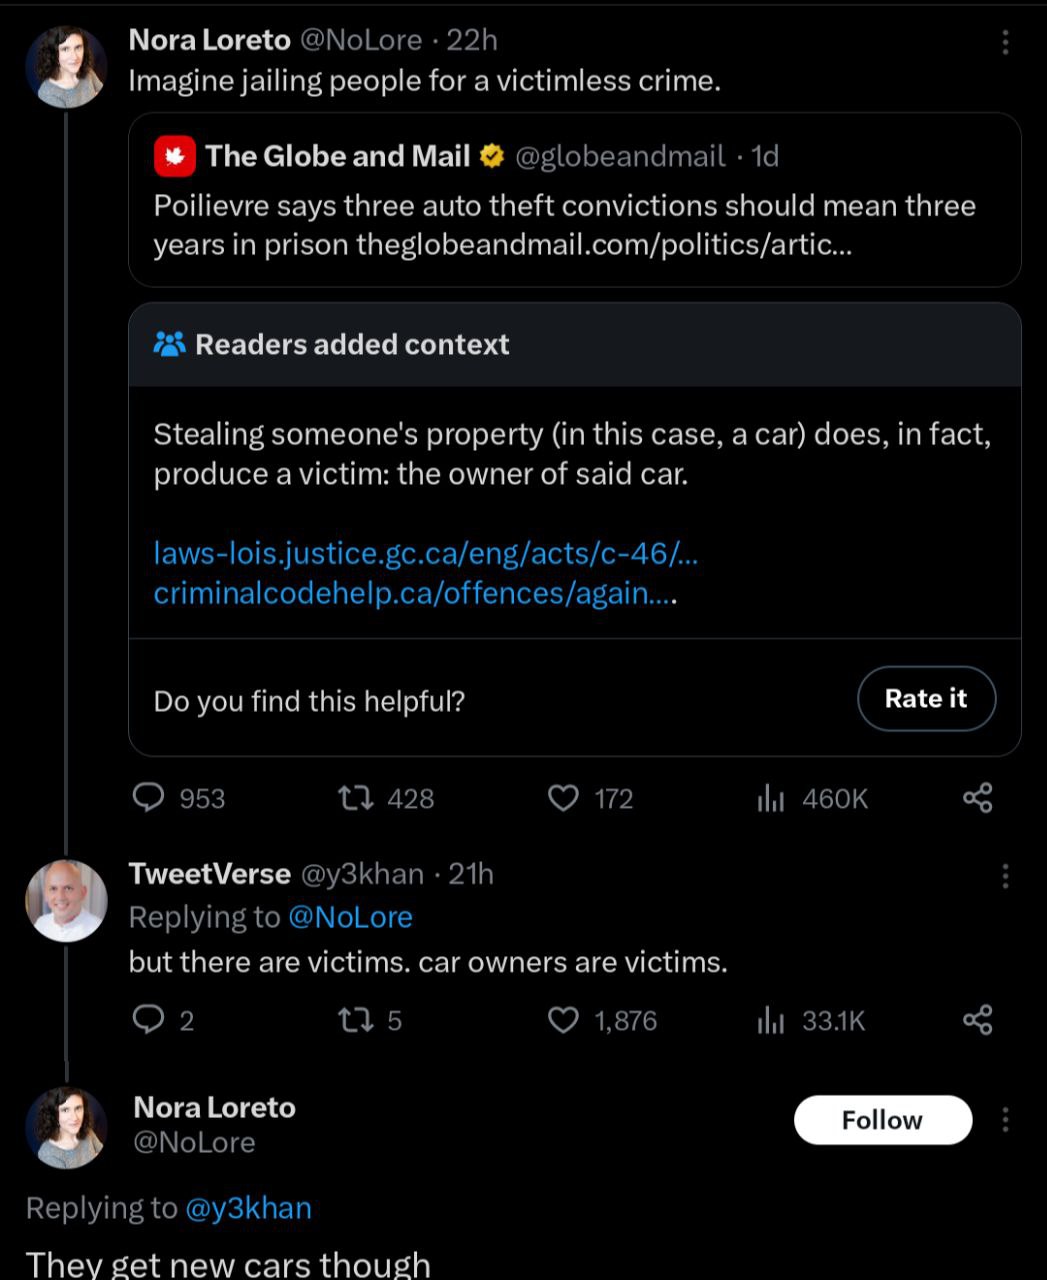The image size is (1047, 1280).
Task: Open more options next to Follow button
Action: pos(1005,1120)
